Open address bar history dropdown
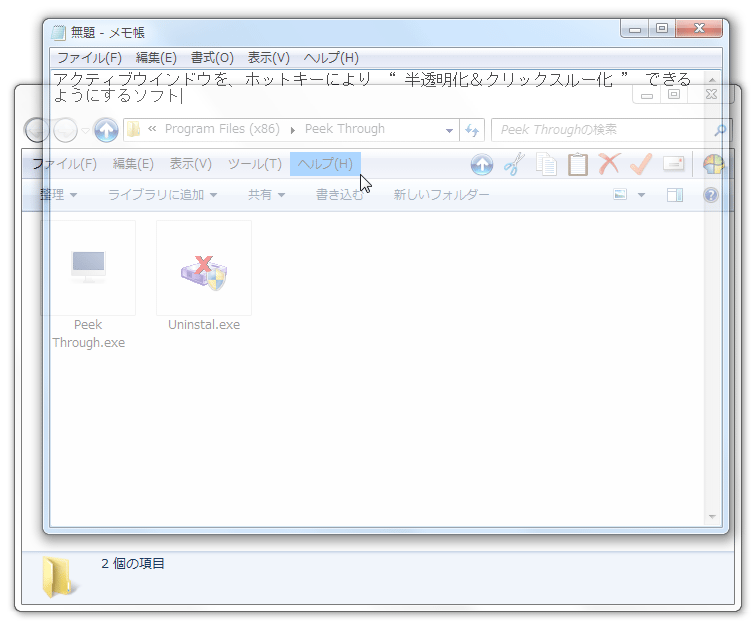The image size is (756, 626). [449, 130]
